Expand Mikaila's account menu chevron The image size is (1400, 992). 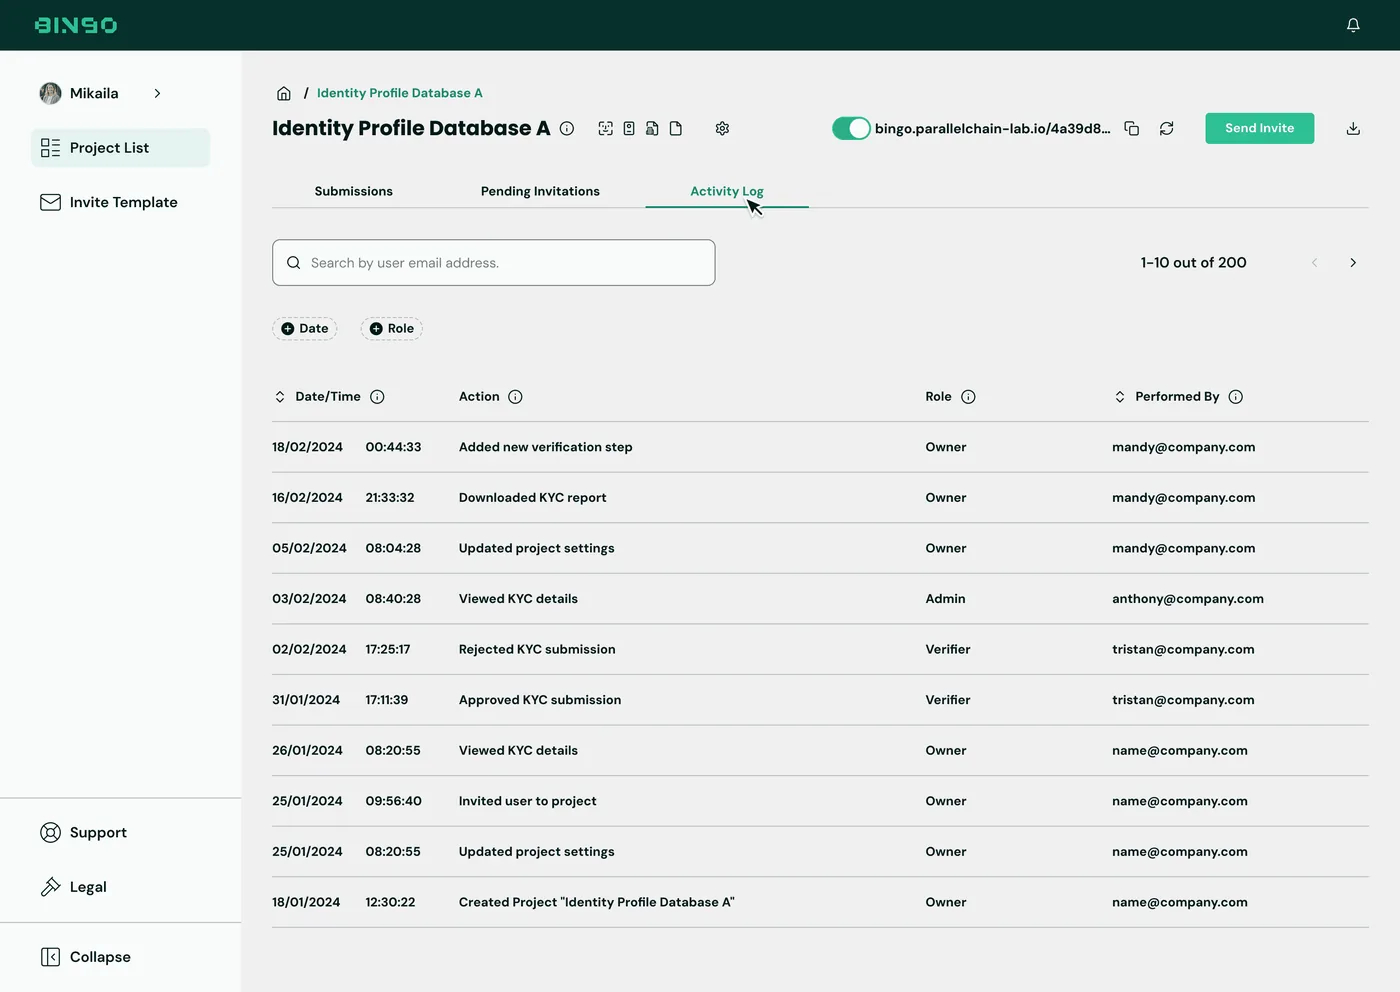point(157,93)
